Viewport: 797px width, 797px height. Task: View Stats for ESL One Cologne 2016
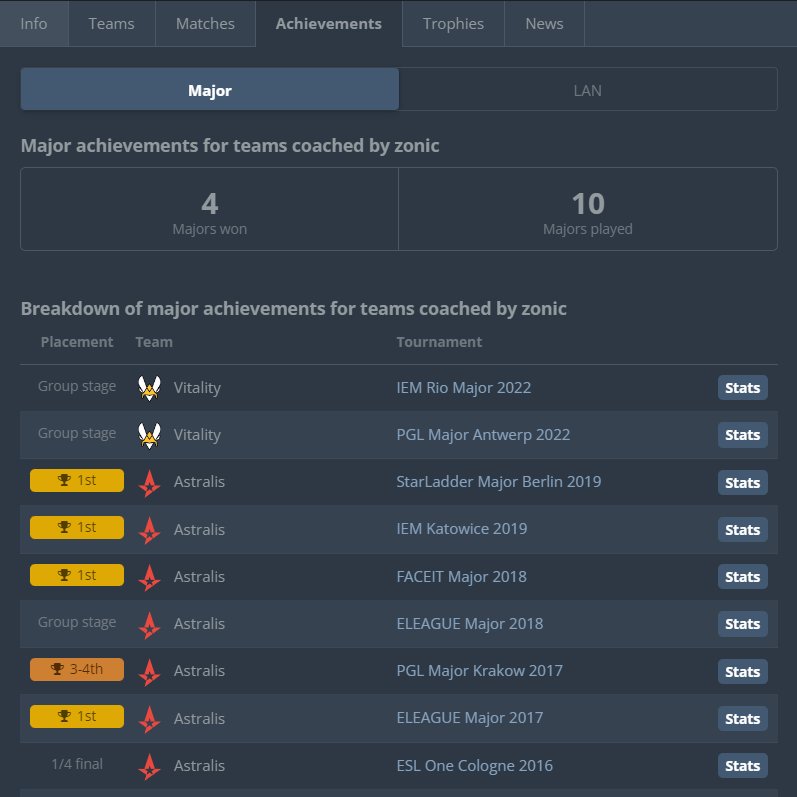pyautogui.click(x=743, y=766)
